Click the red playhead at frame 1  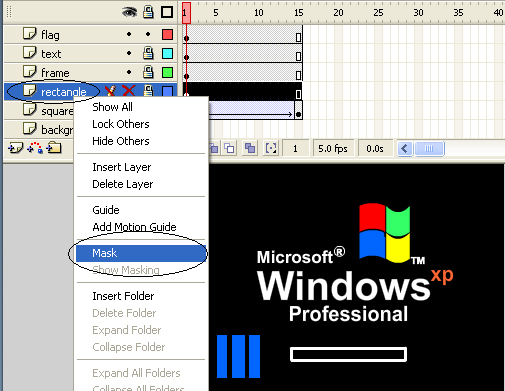[186, 13]
